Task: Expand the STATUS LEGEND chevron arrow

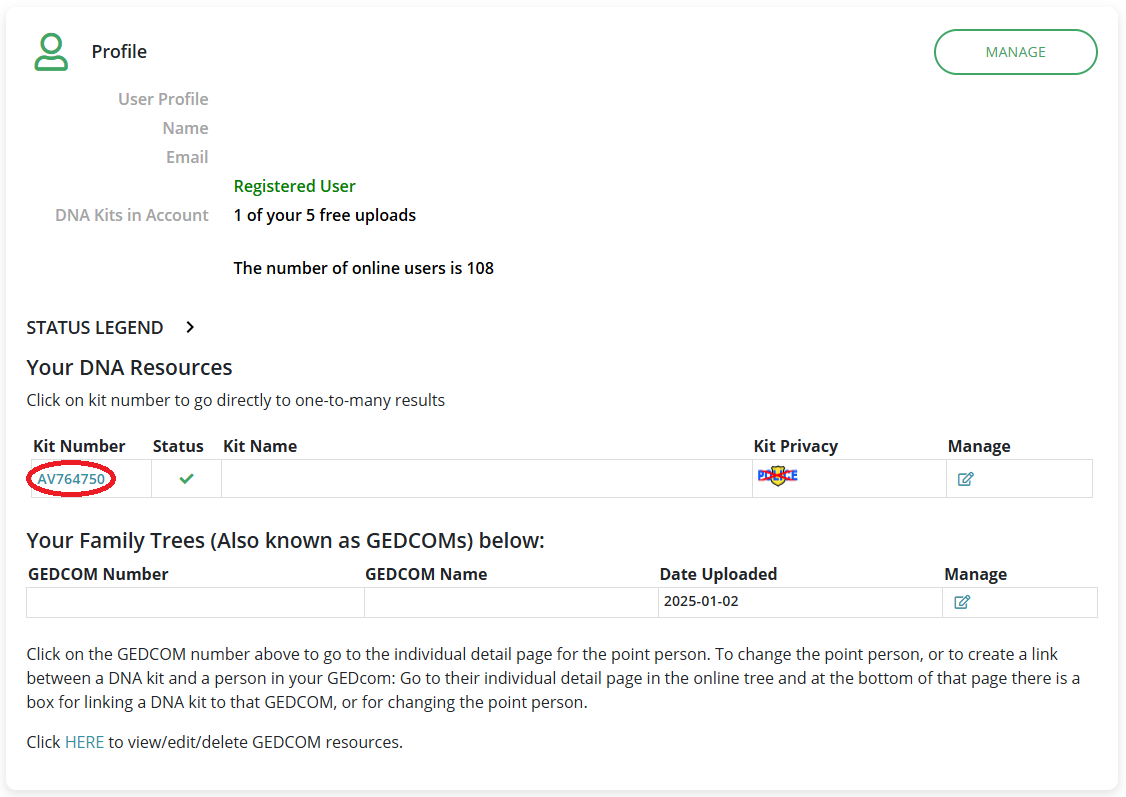Action: [190, 327]
